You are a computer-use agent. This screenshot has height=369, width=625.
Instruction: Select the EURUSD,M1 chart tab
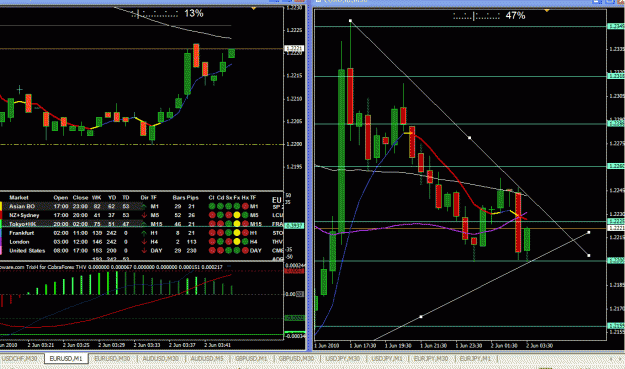coord(66,359)
